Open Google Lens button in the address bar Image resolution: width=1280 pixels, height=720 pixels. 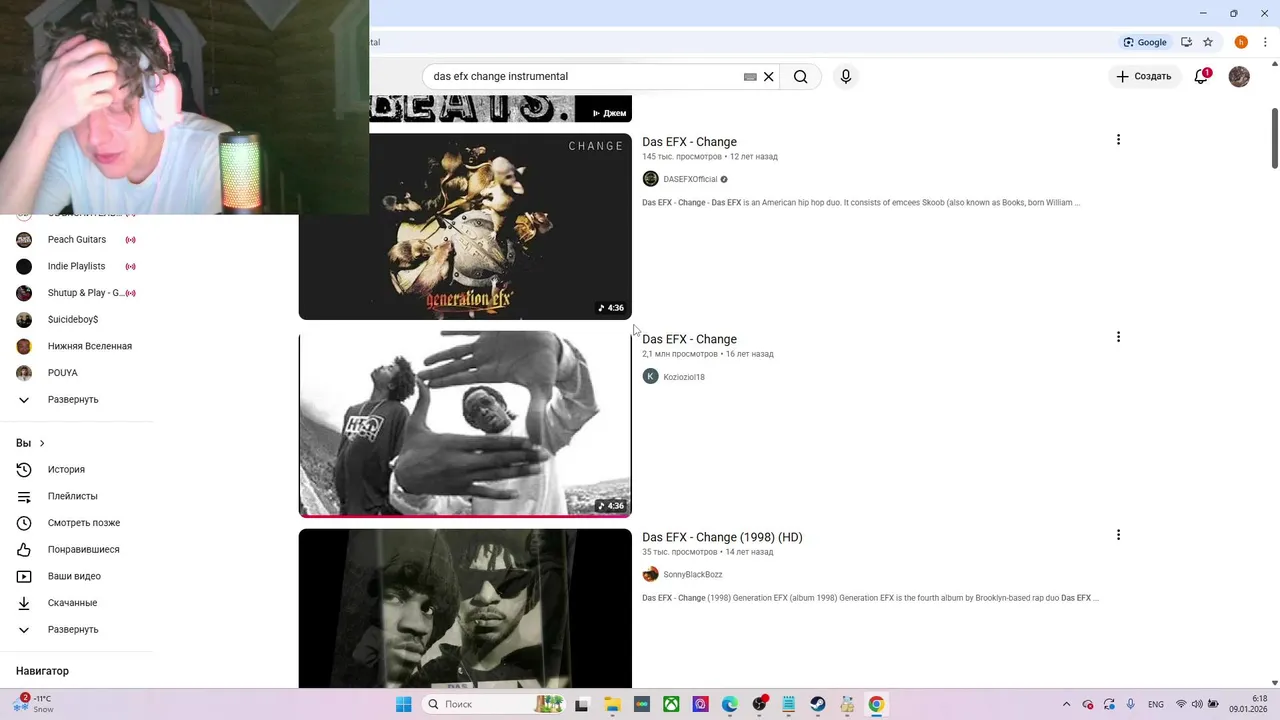click(x=1146, y=42)
